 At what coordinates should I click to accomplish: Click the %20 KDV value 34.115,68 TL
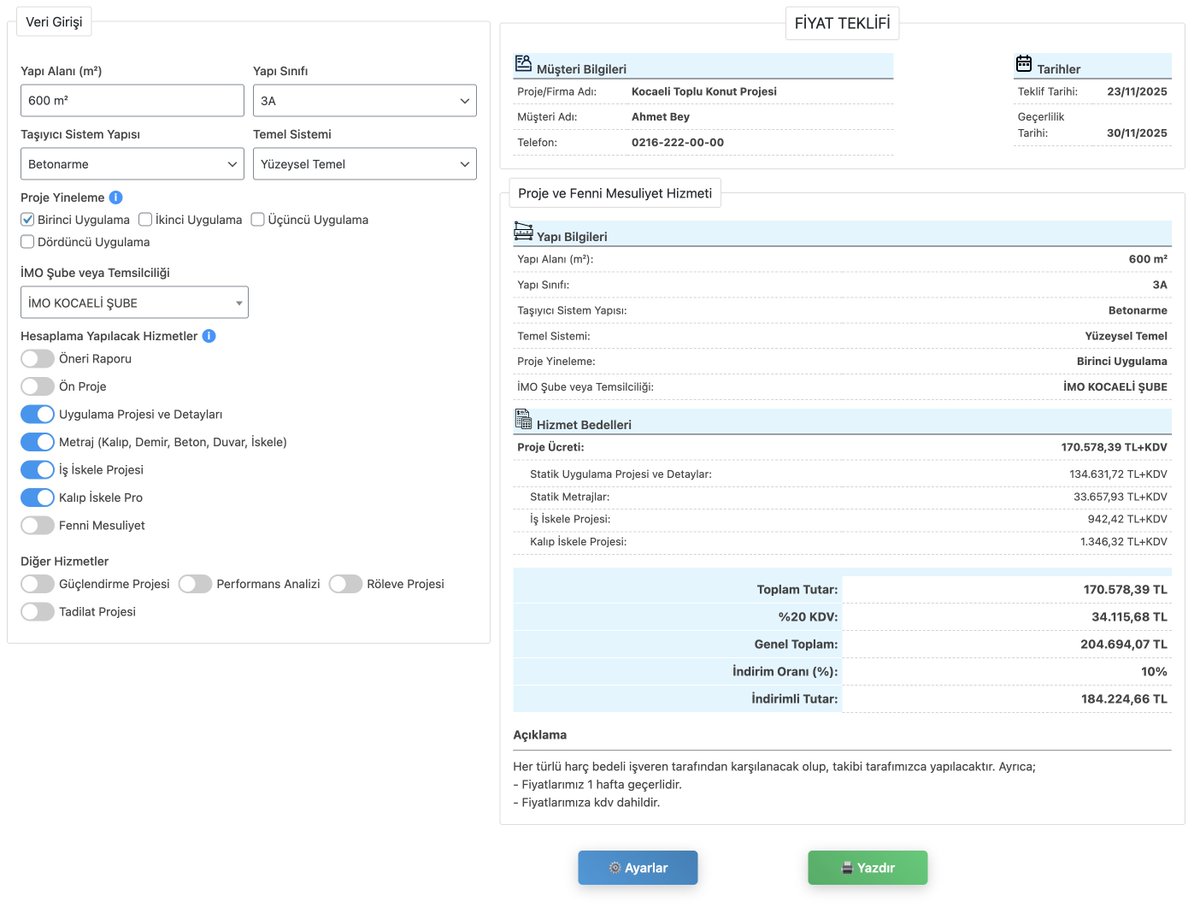click(x=1129, y=617)
